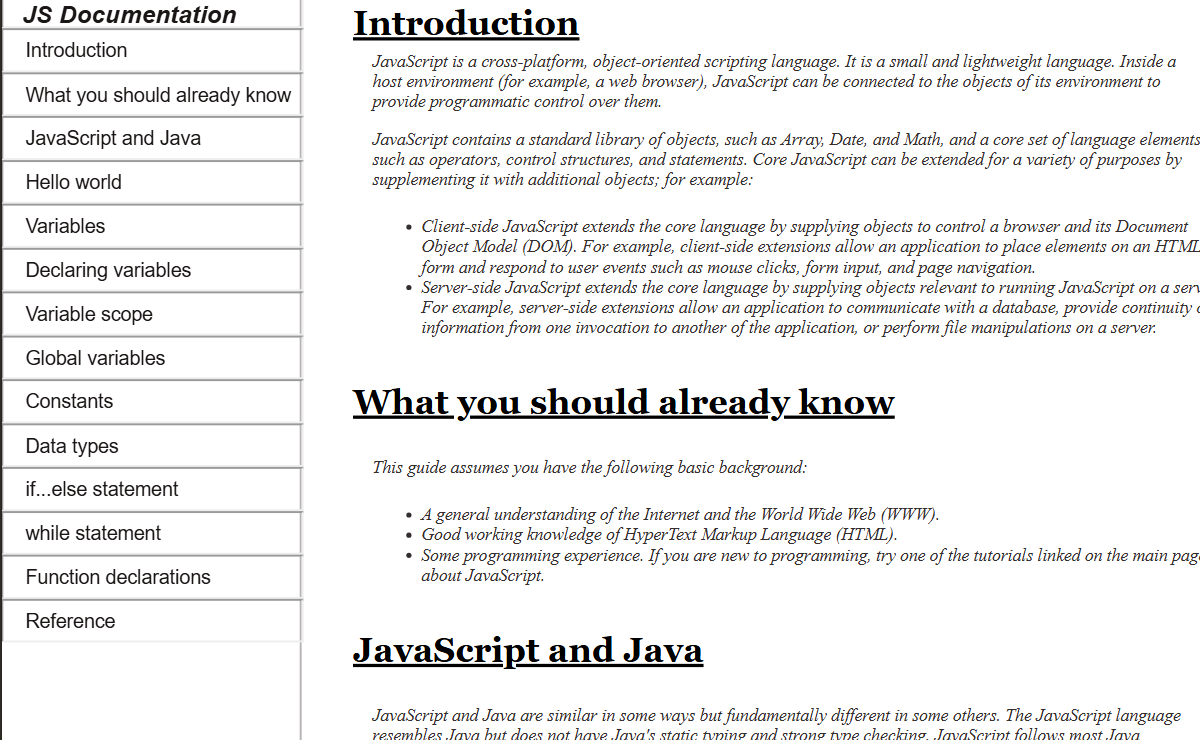Click the JavaScript and Java heading
This screenshot has height=740, width=1200.
click(528, 650)
